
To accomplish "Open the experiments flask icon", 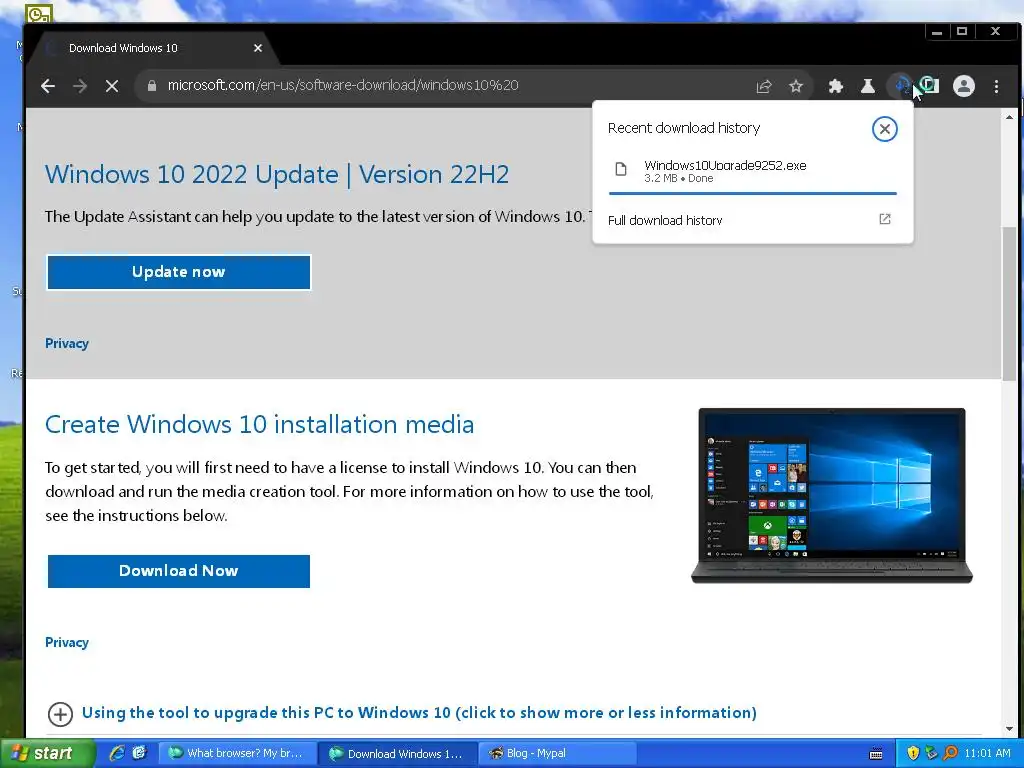I will click(x=867, y=86).
